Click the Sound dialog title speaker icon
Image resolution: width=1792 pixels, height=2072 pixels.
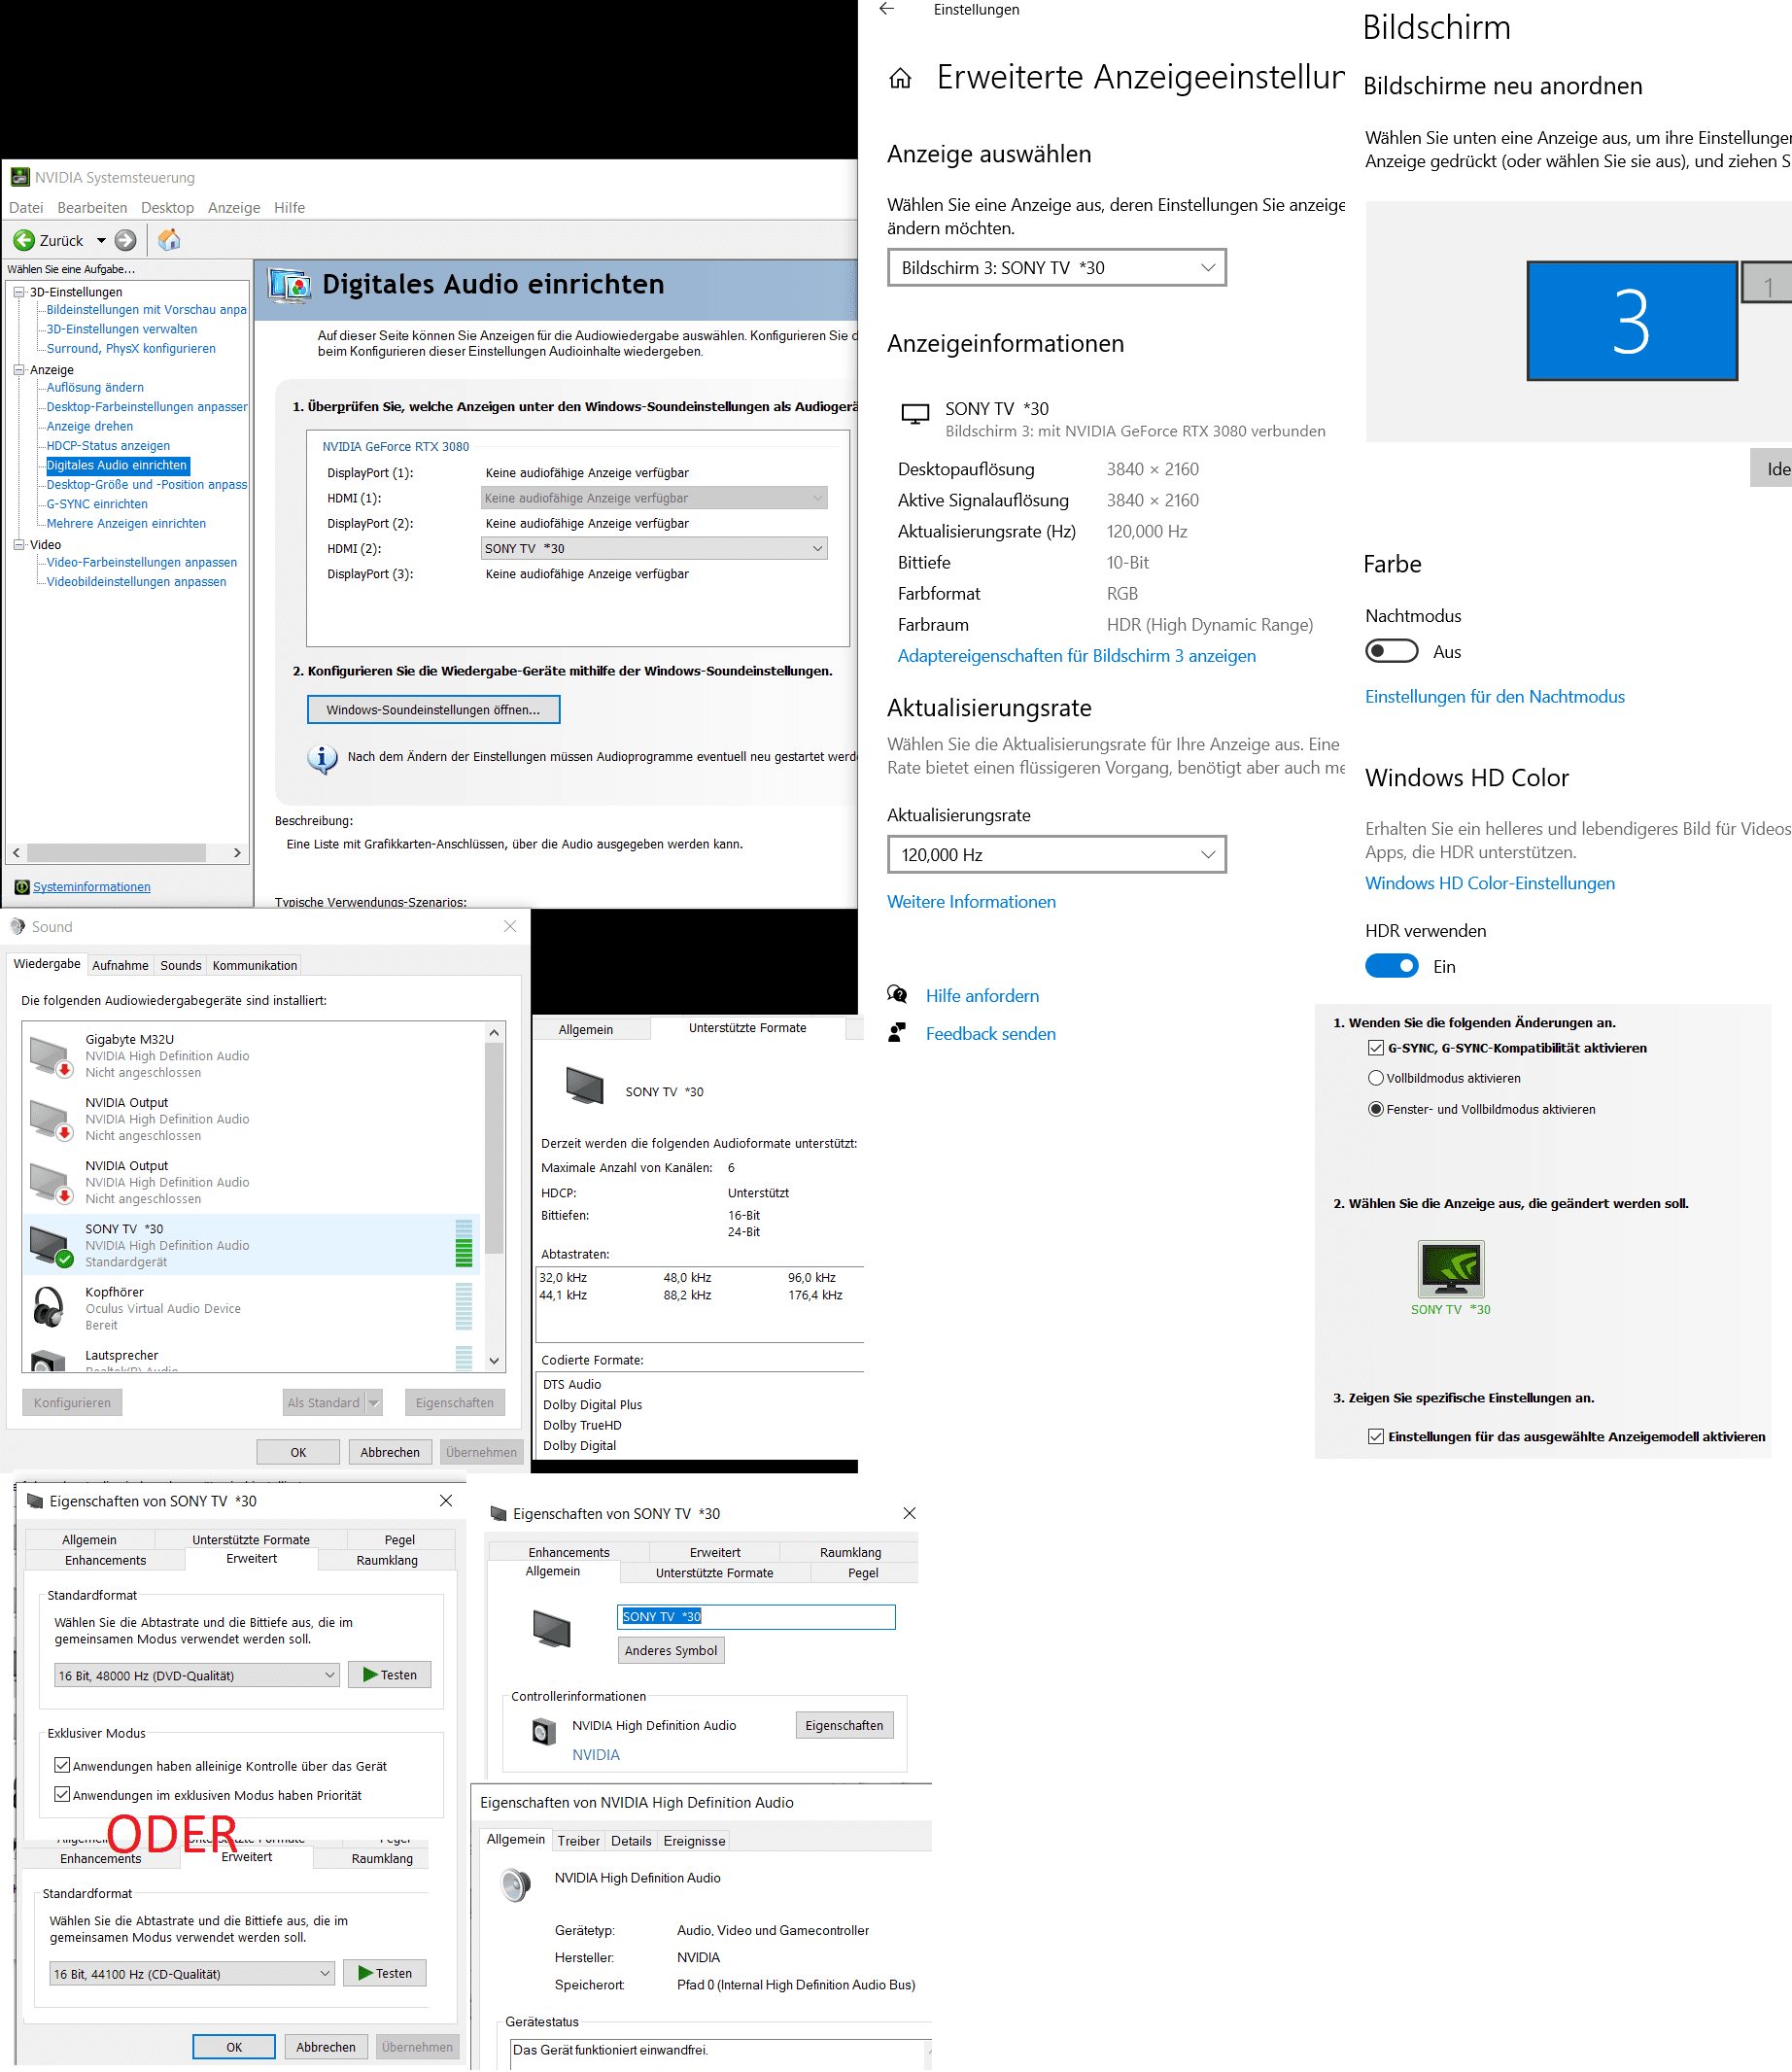18,927
